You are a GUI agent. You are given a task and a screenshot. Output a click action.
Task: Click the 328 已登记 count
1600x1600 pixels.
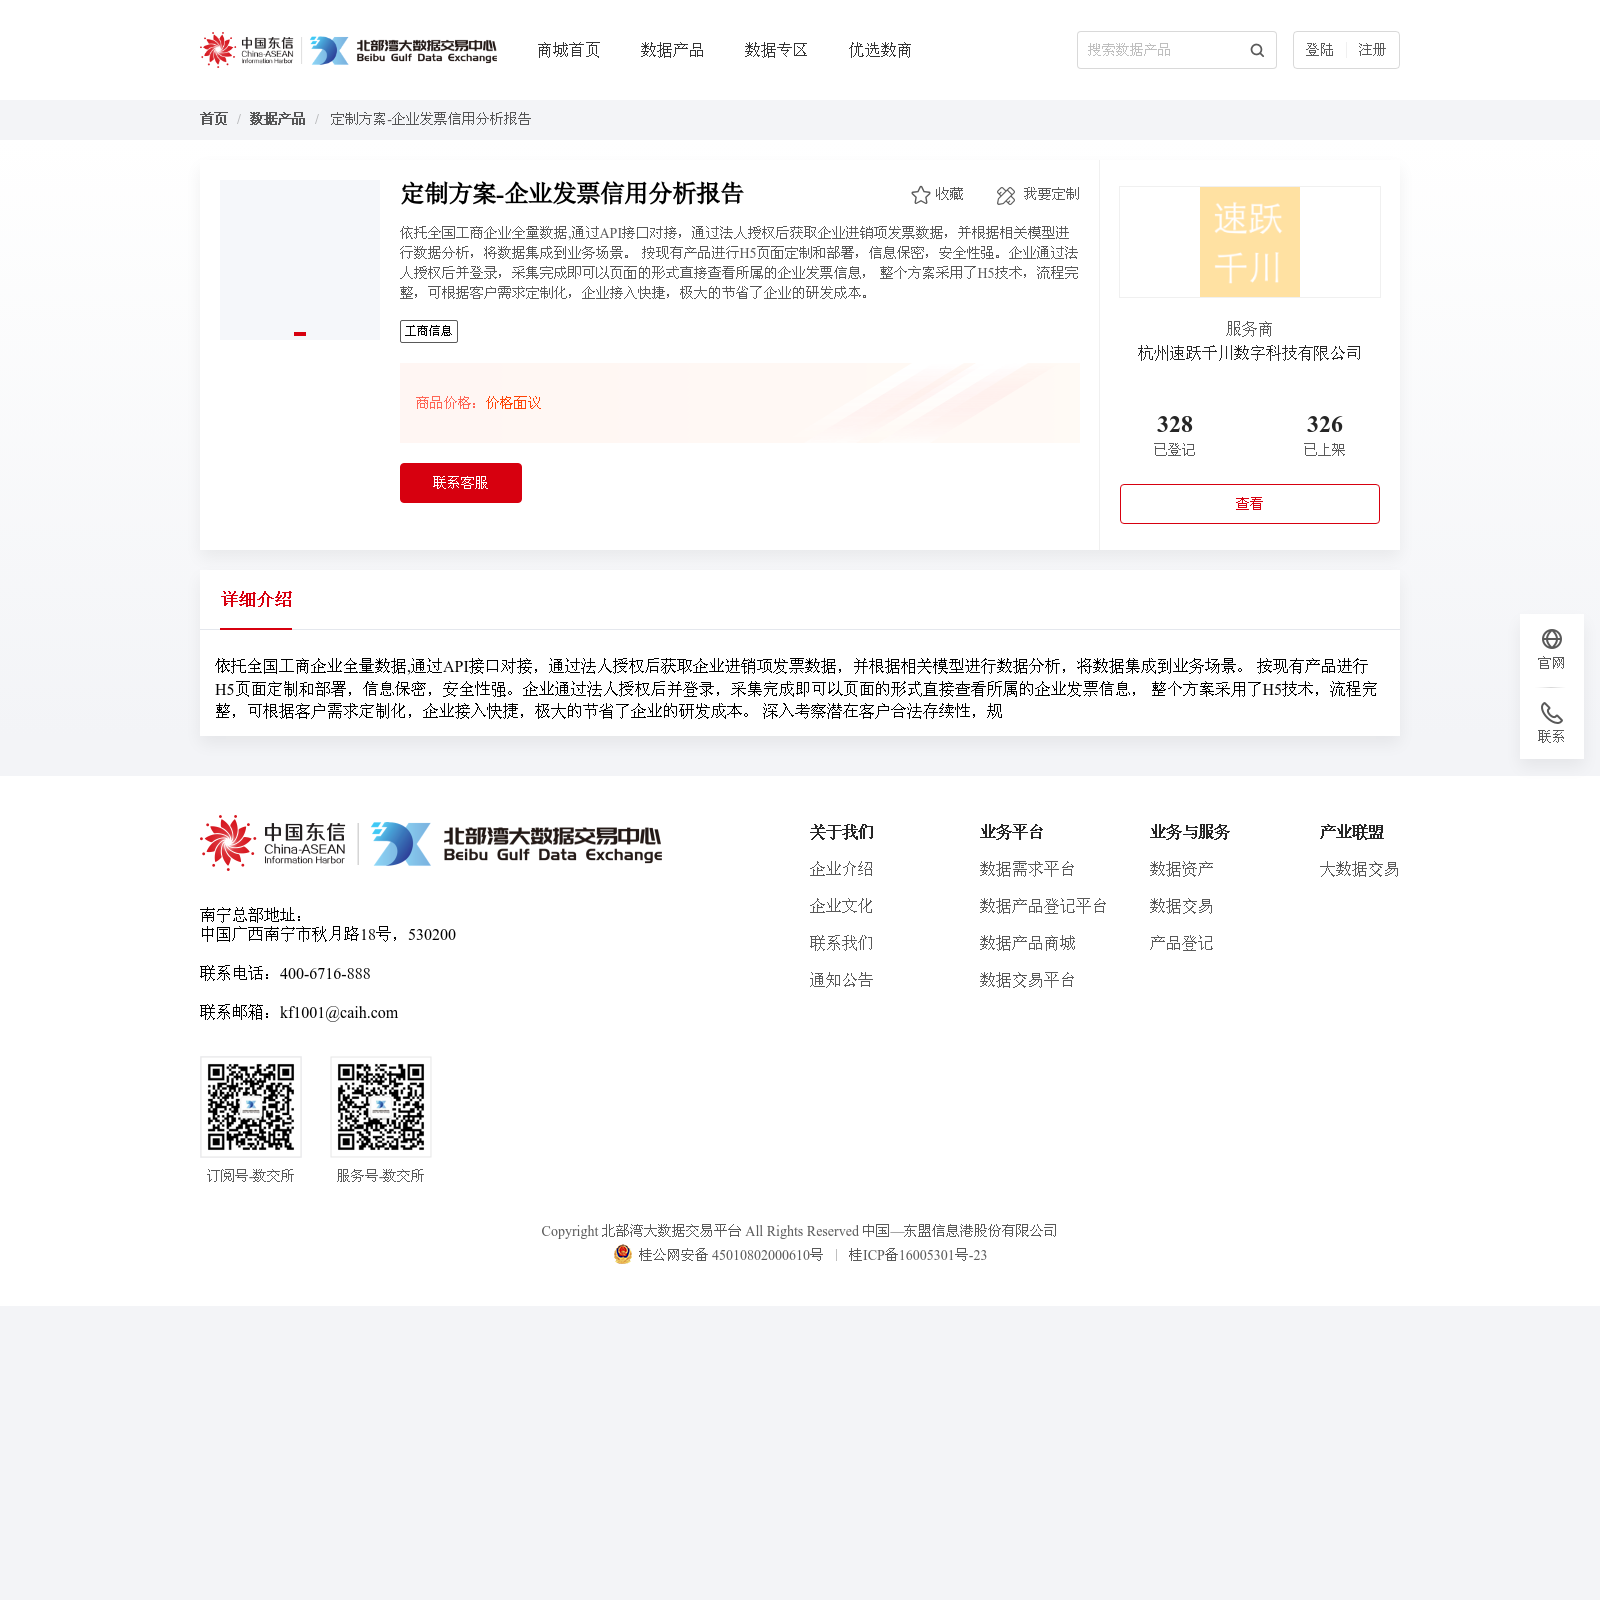coord(1175,435)
